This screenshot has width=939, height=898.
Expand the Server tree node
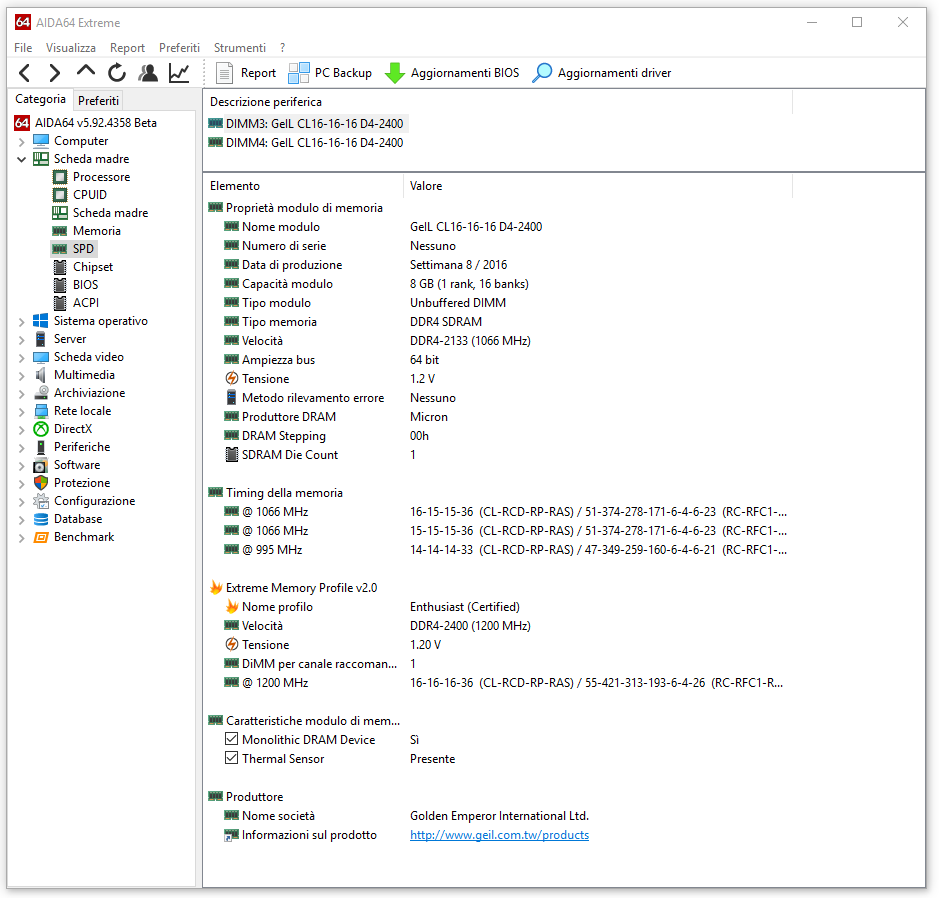click(22, 339)
